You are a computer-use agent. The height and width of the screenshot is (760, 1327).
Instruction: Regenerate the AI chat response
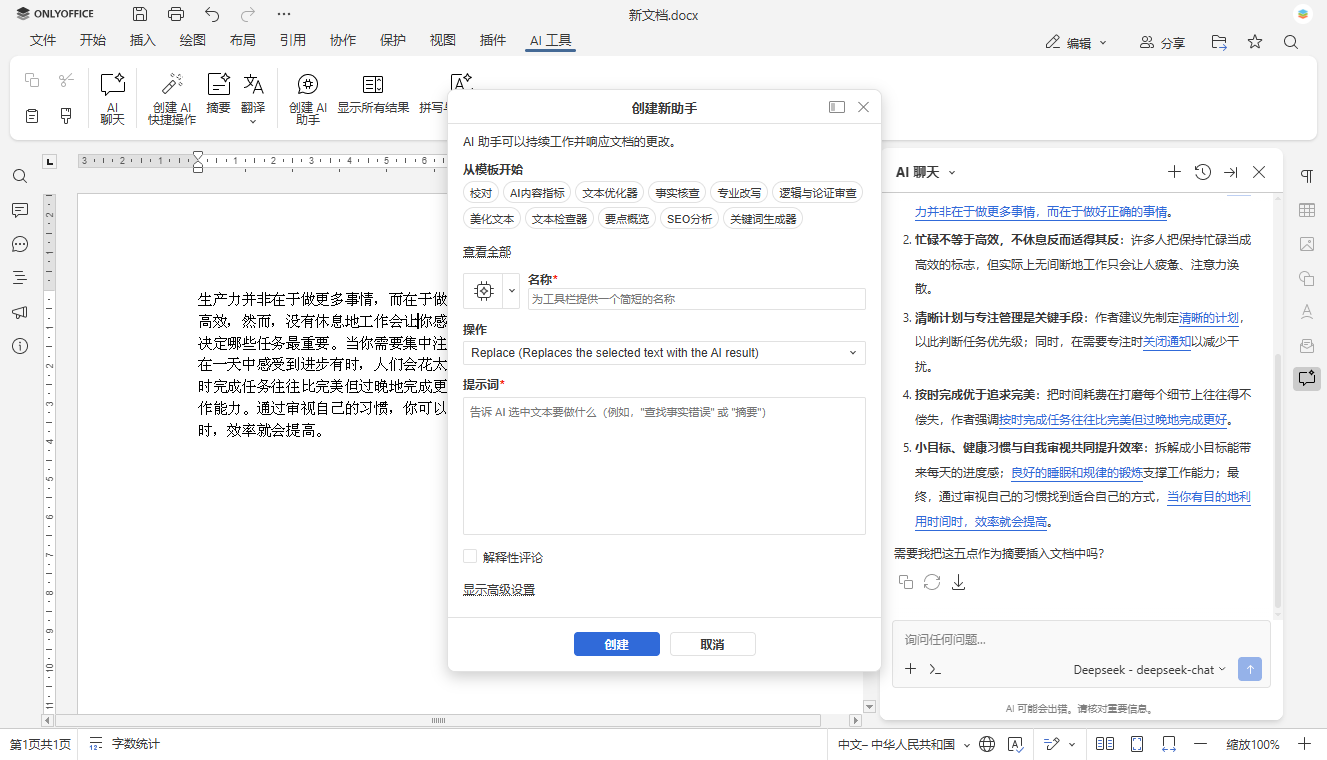pos(932,582)
